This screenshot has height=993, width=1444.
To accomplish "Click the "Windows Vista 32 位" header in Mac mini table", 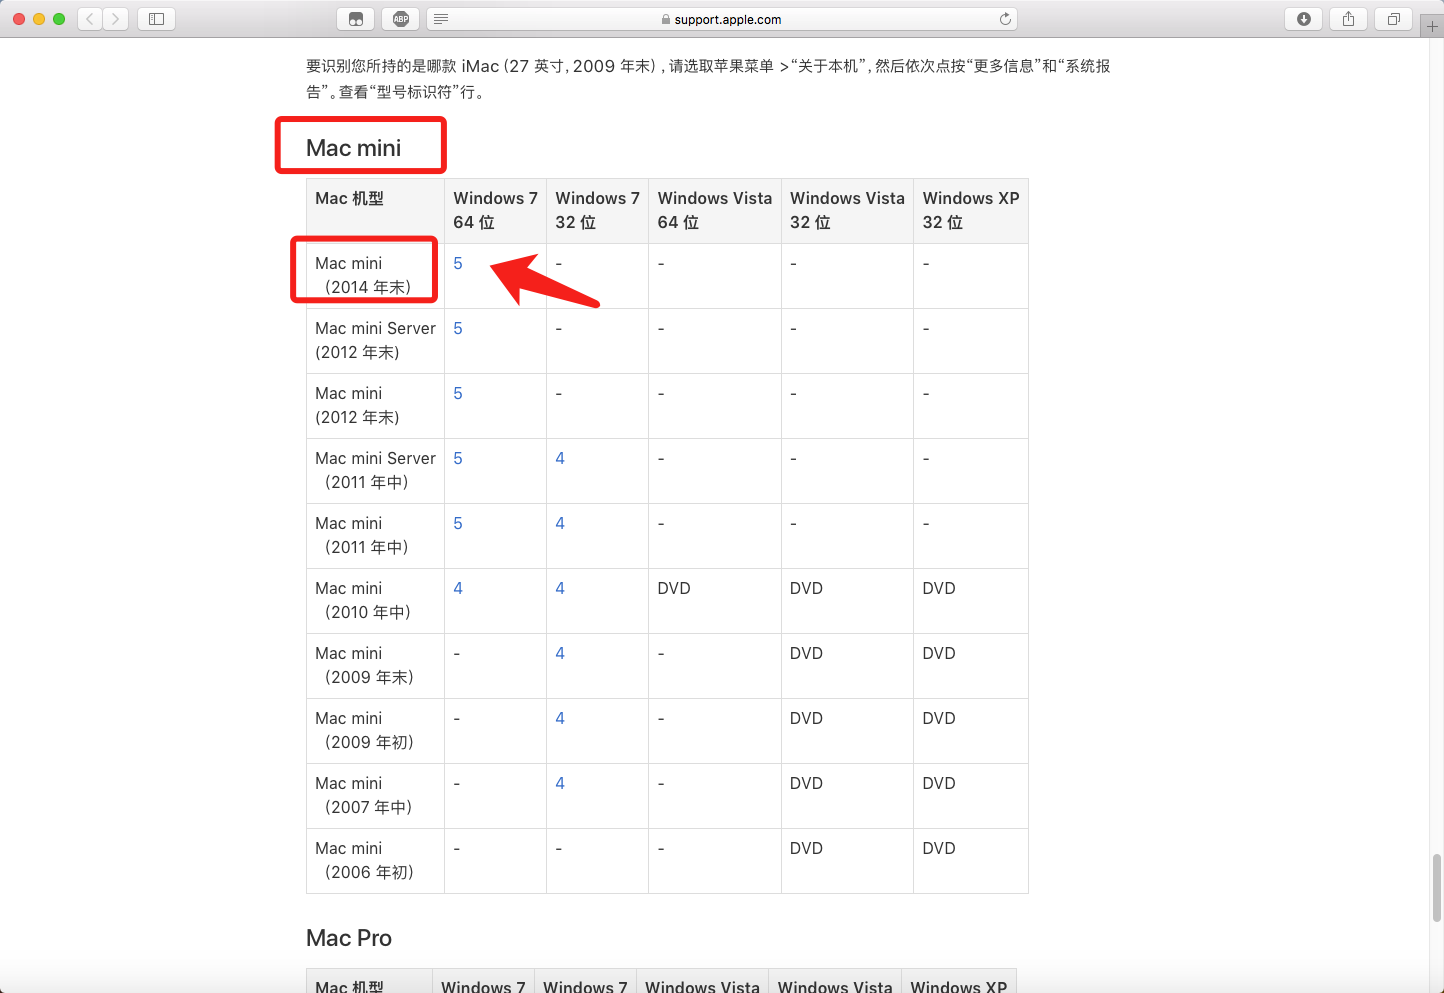I will pos(847,210).
